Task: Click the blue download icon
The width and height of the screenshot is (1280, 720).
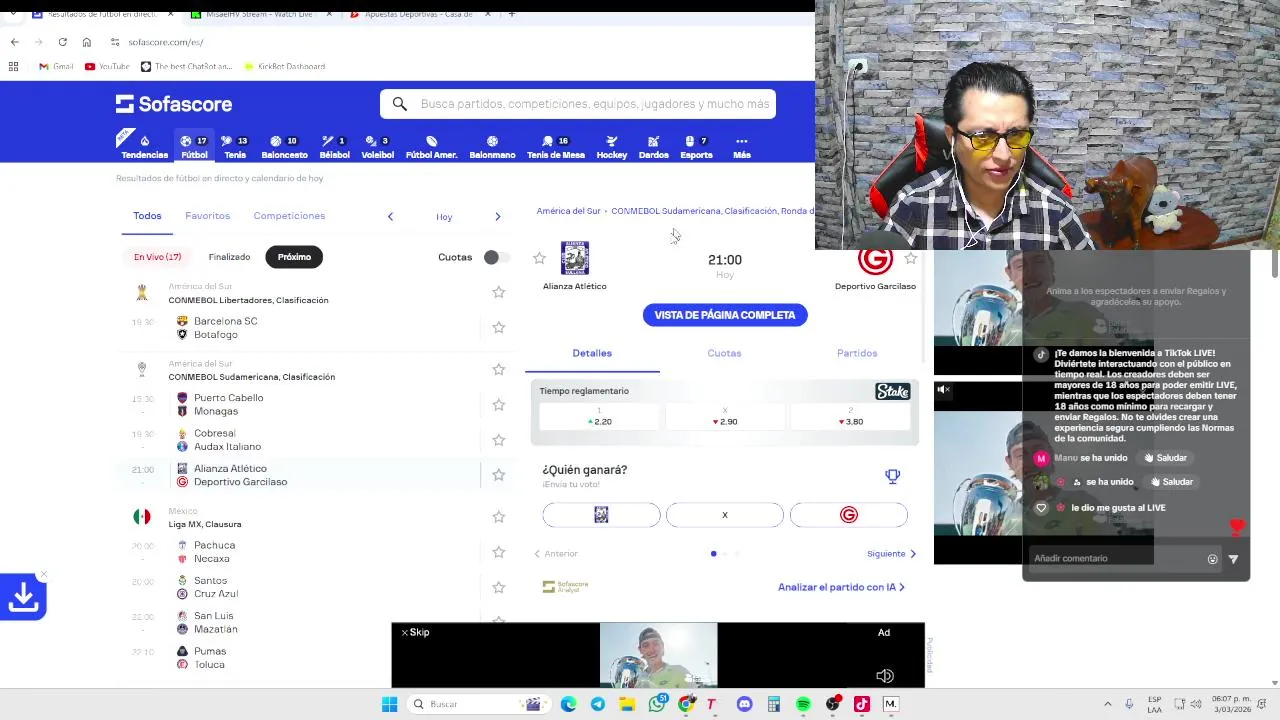Action: (x=23, y=598)
